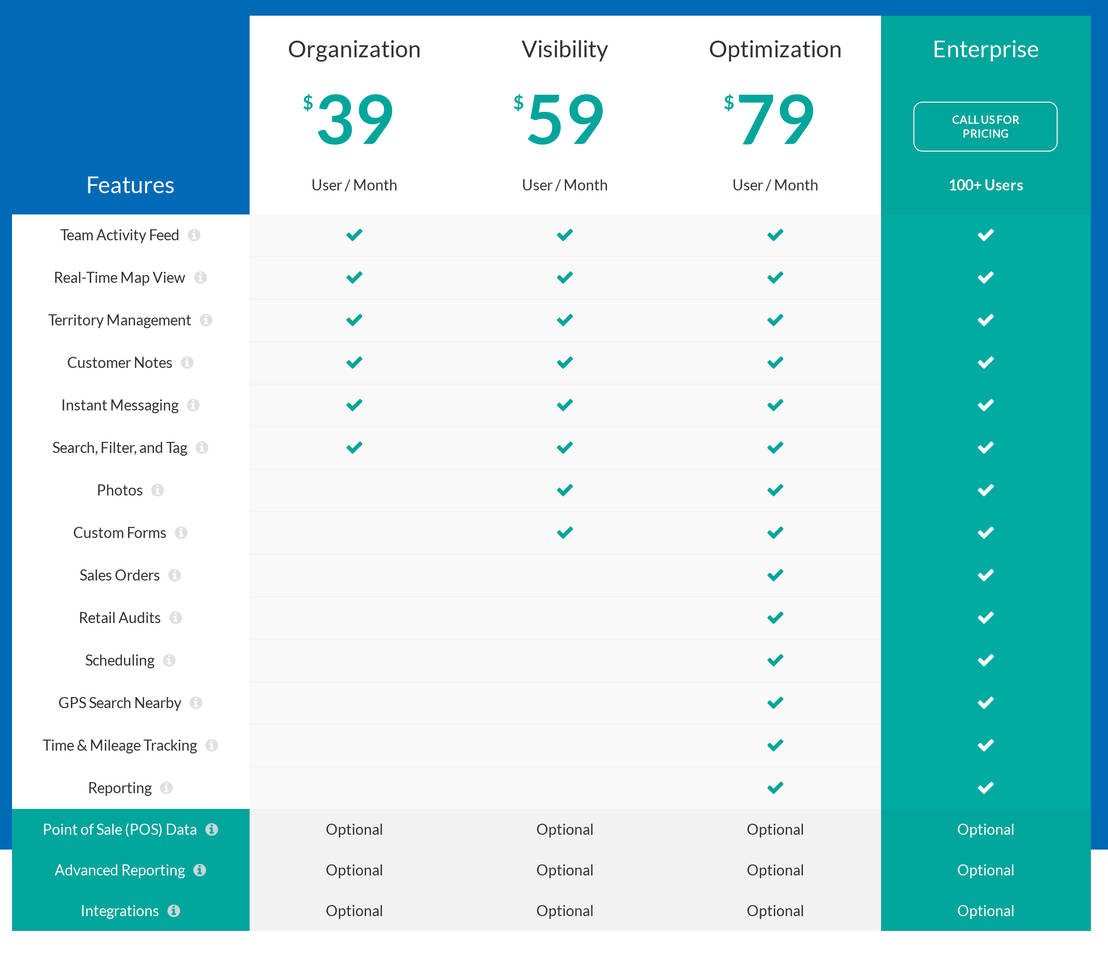Click Enterprise checkmark for Retail Audits
Viewport: 1108px width, 954px height.
coord(986,618)
